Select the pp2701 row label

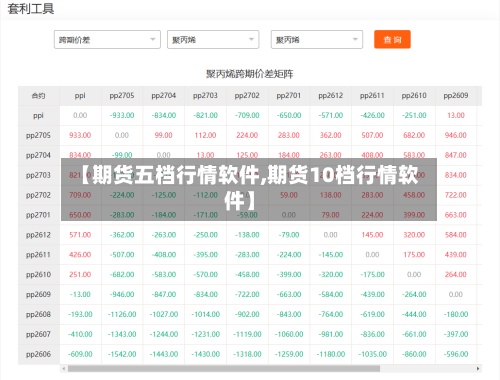coord(38,215)
